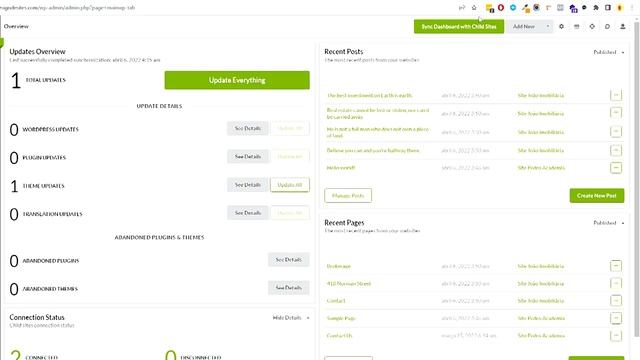
Task: Toggle the browser side panel icon
Action: [608, 7]
